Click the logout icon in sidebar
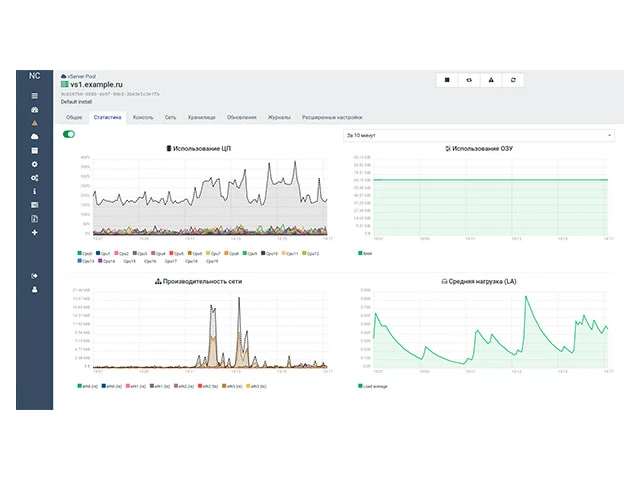This screenshot has height=480, width=640. coord(35,275)
